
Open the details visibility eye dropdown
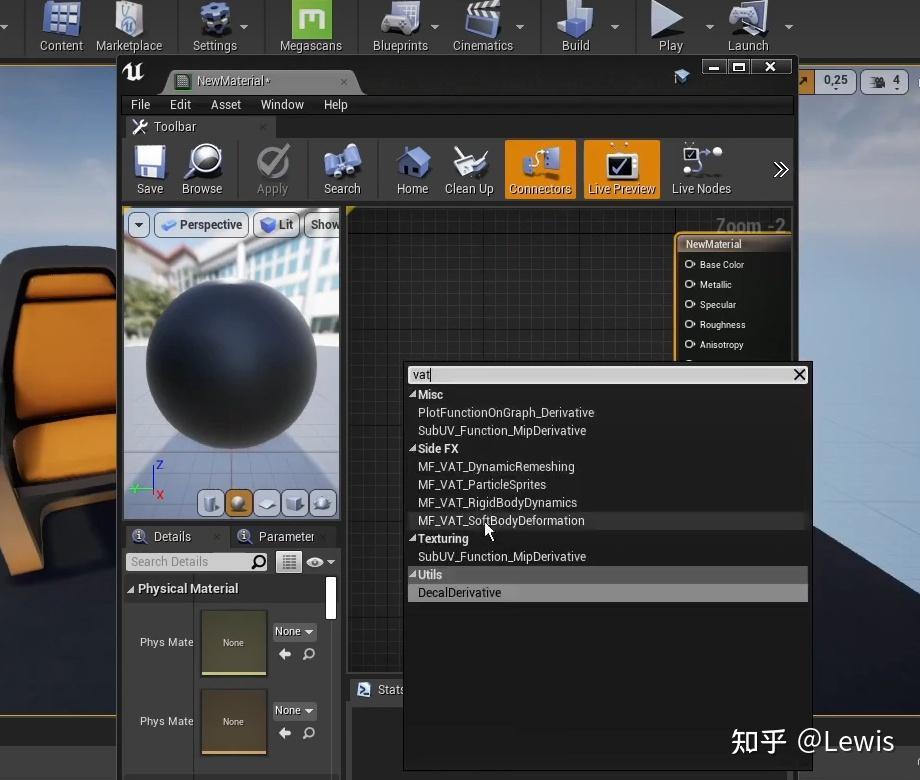(320, 562)
